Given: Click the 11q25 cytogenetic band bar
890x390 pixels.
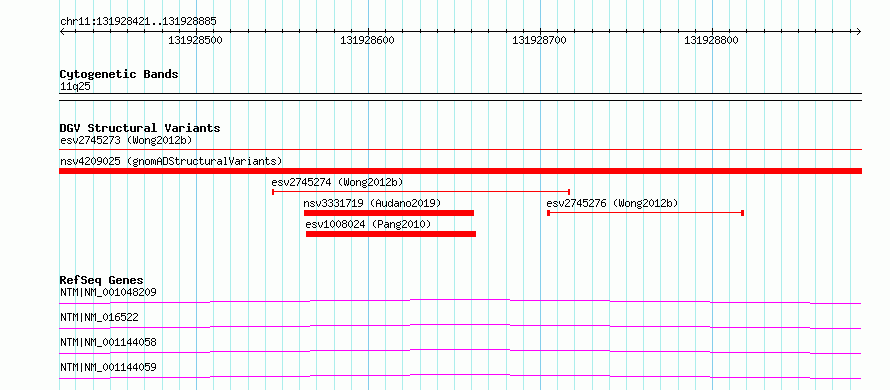Looking at the screenshot, I should 460,97.
